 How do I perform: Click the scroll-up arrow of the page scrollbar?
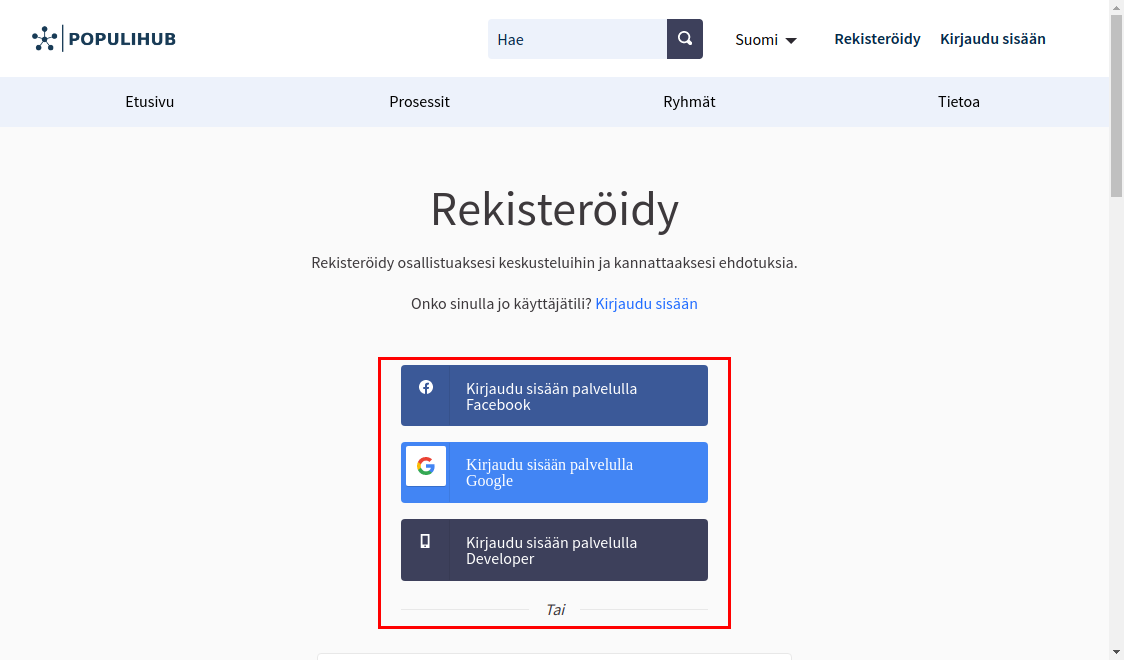click(1115, 8)
